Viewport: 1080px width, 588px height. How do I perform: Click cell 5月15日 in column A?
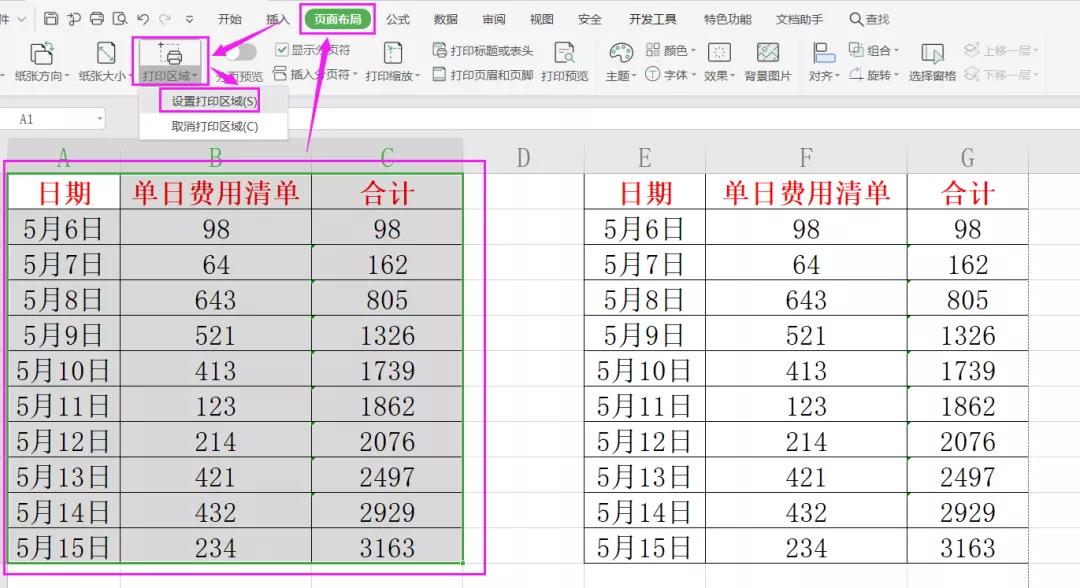63,547
